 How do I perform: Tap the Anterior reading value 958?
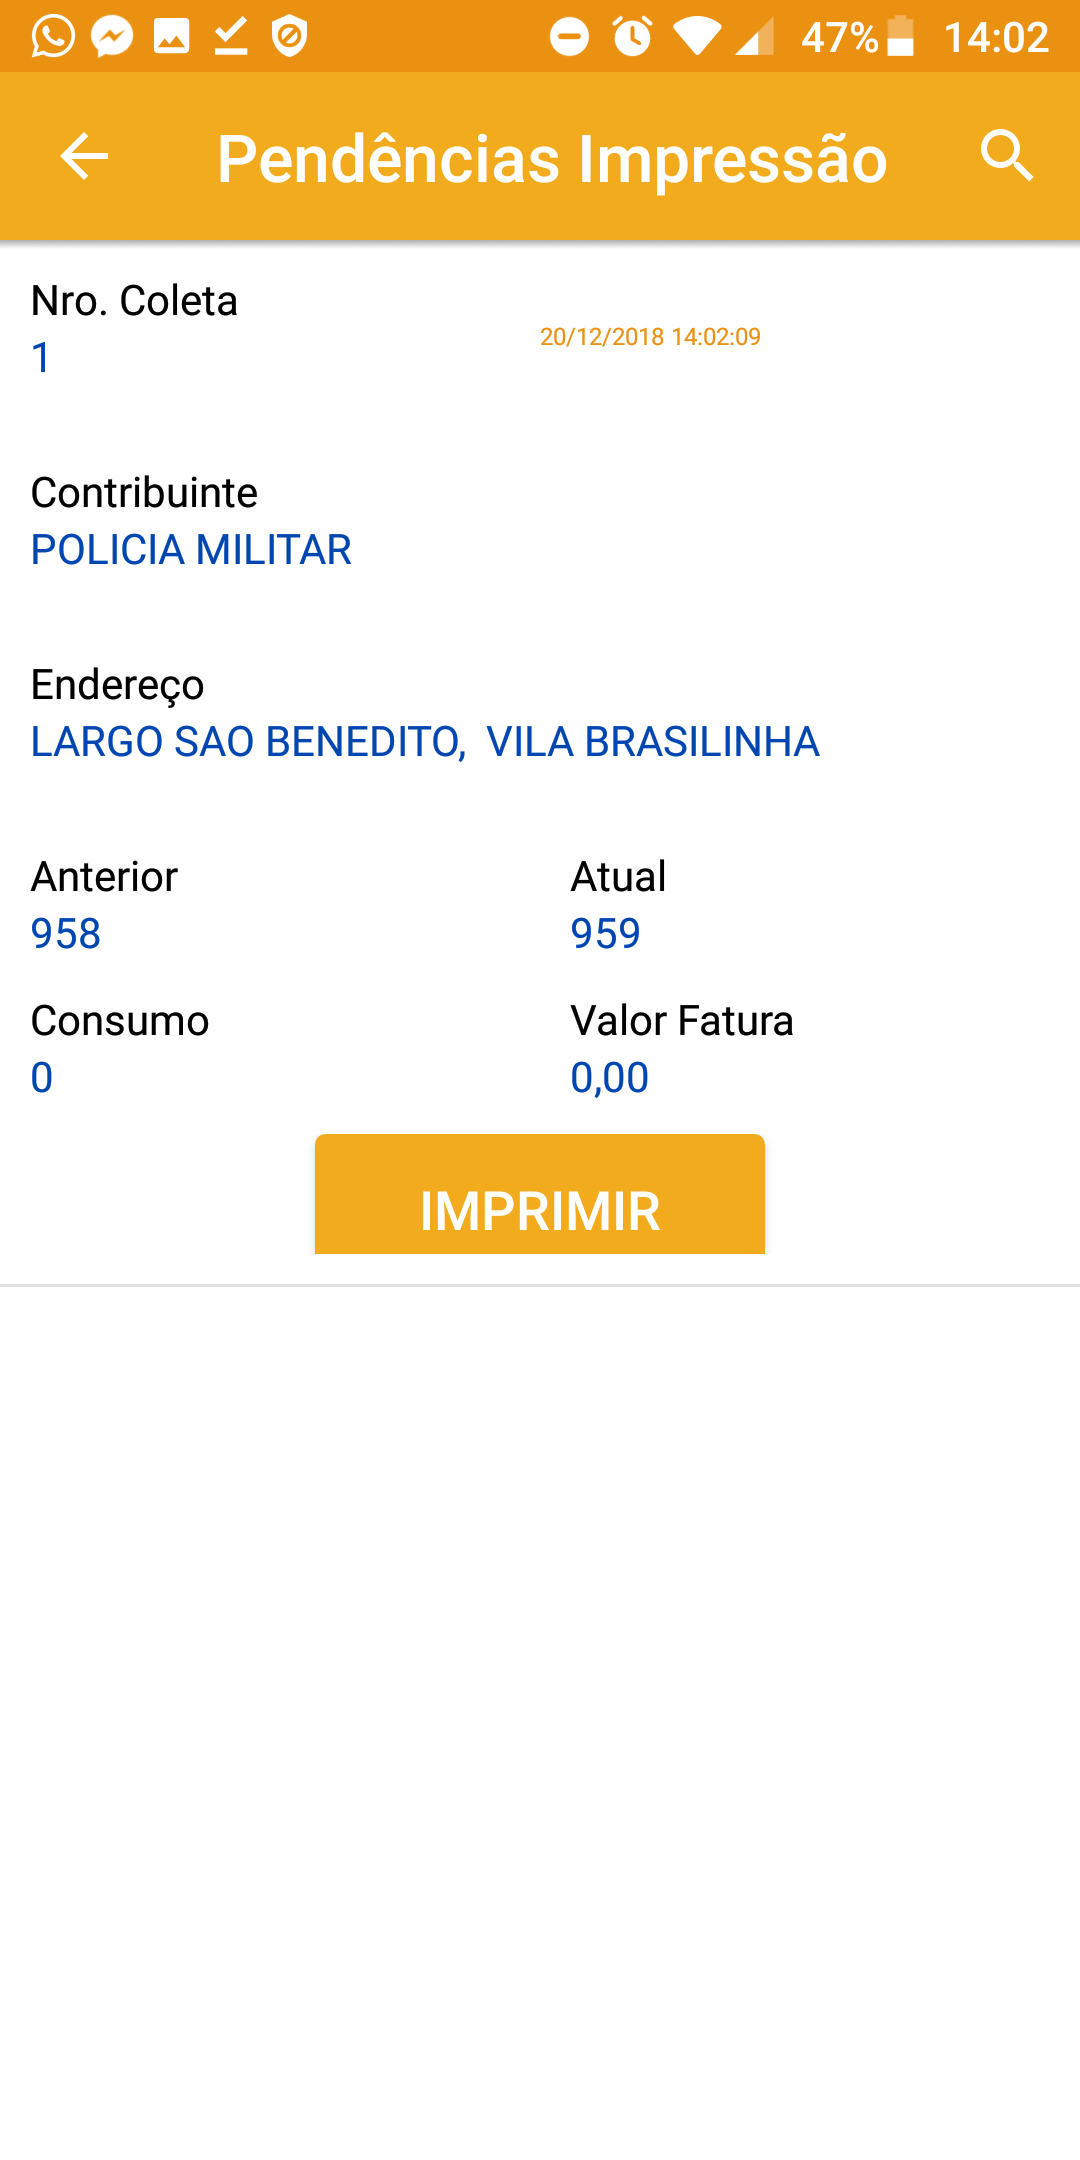point(66,934)
